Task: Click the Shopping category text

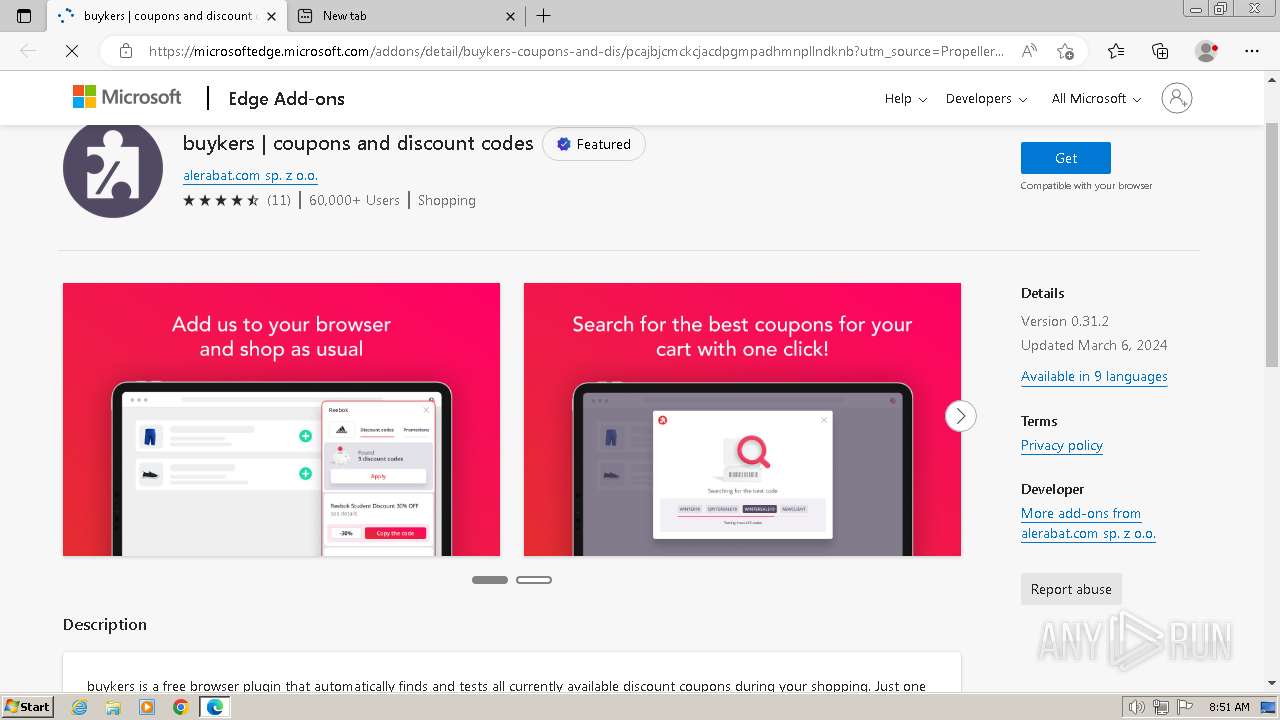Action: (x=447, y=200)
